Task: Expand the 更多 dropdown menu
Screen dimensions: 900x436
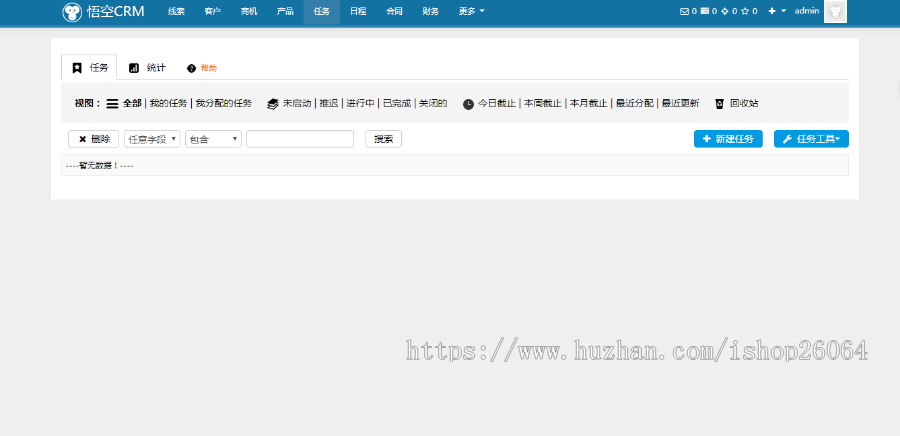Action: pos(472,11)
